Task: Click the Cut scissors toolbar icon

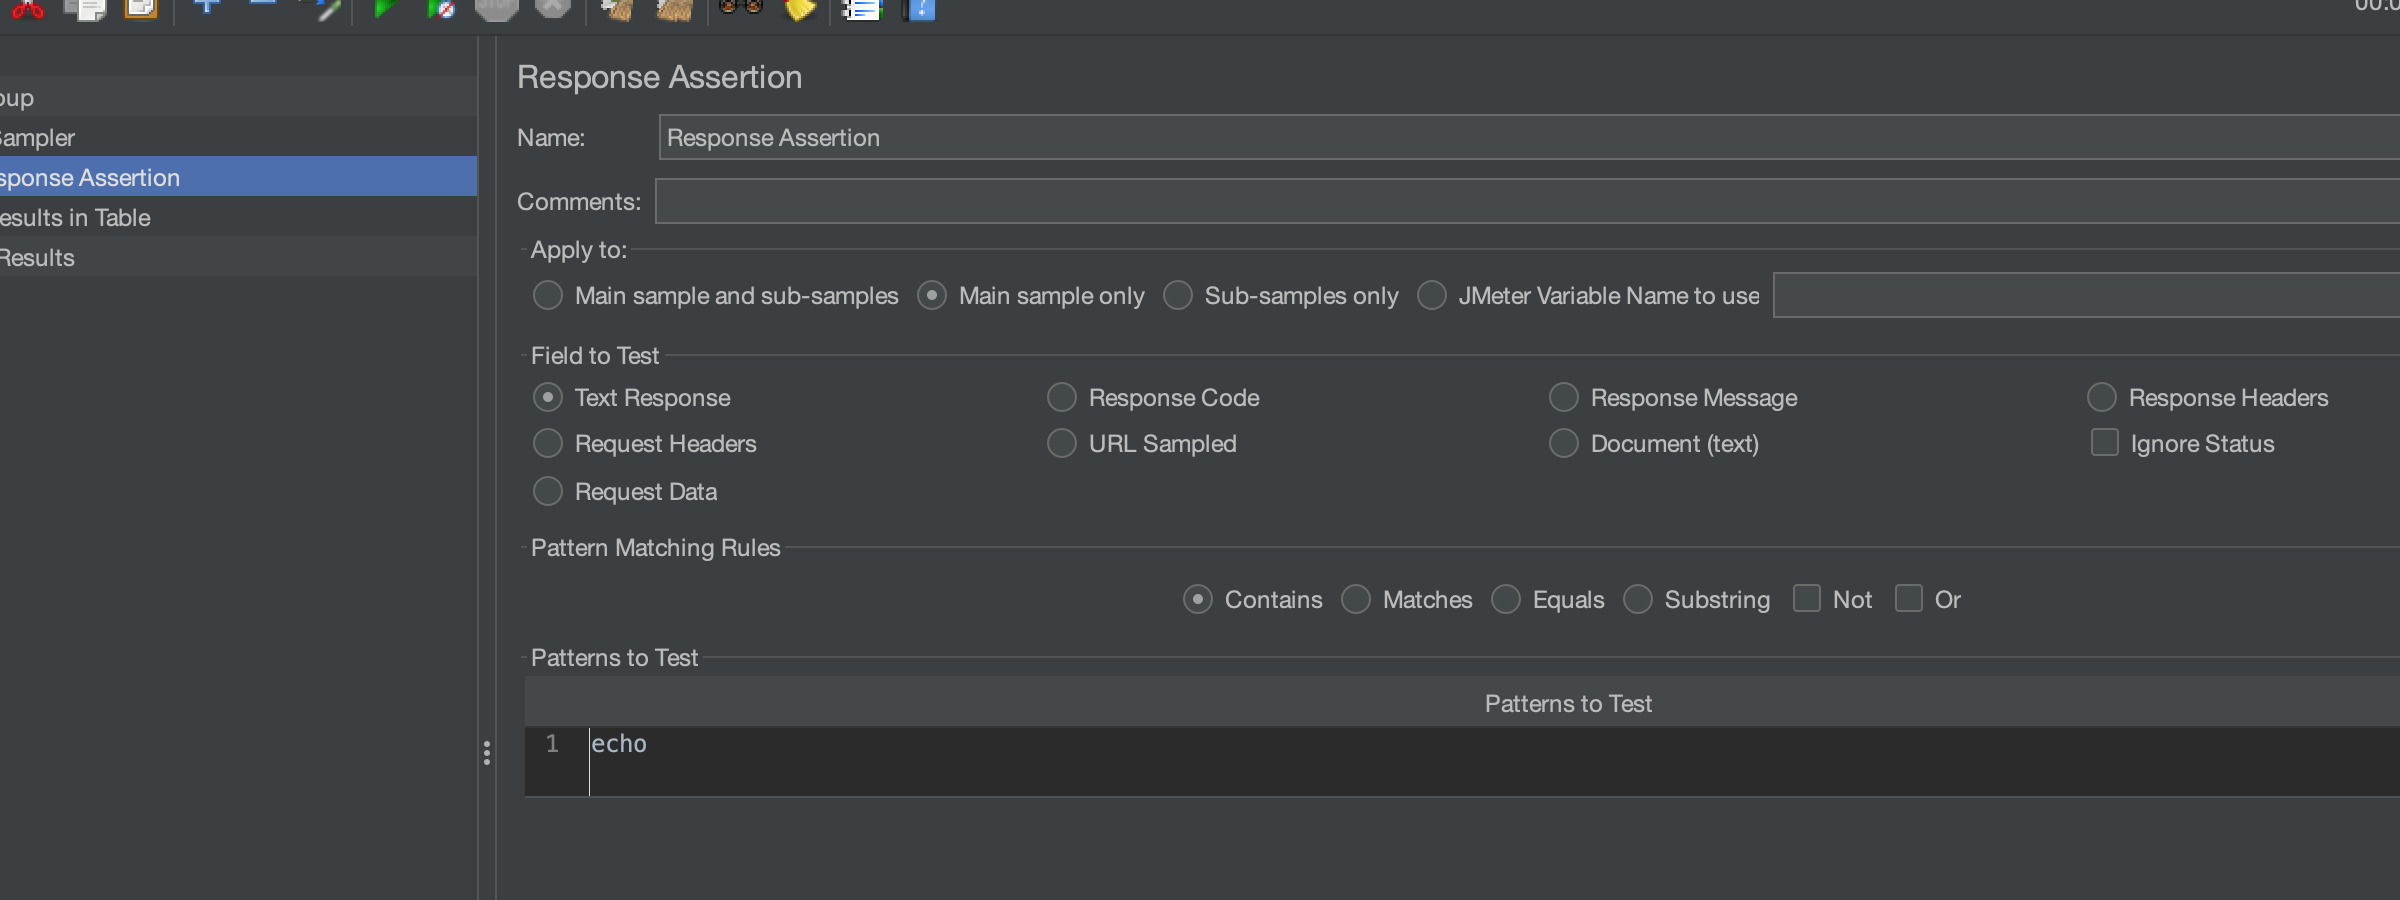Action: click(x=27, y=8)
